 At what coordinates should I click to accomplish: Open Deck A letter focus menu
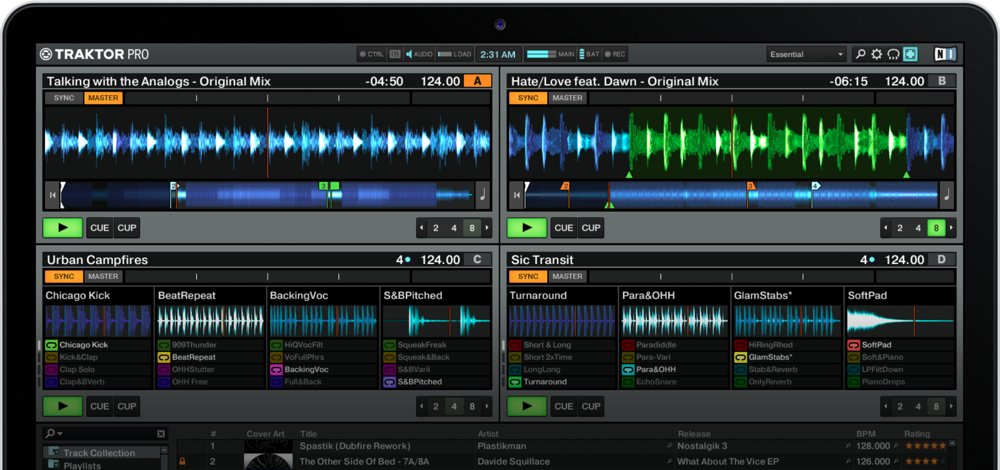tap(478, 81)
